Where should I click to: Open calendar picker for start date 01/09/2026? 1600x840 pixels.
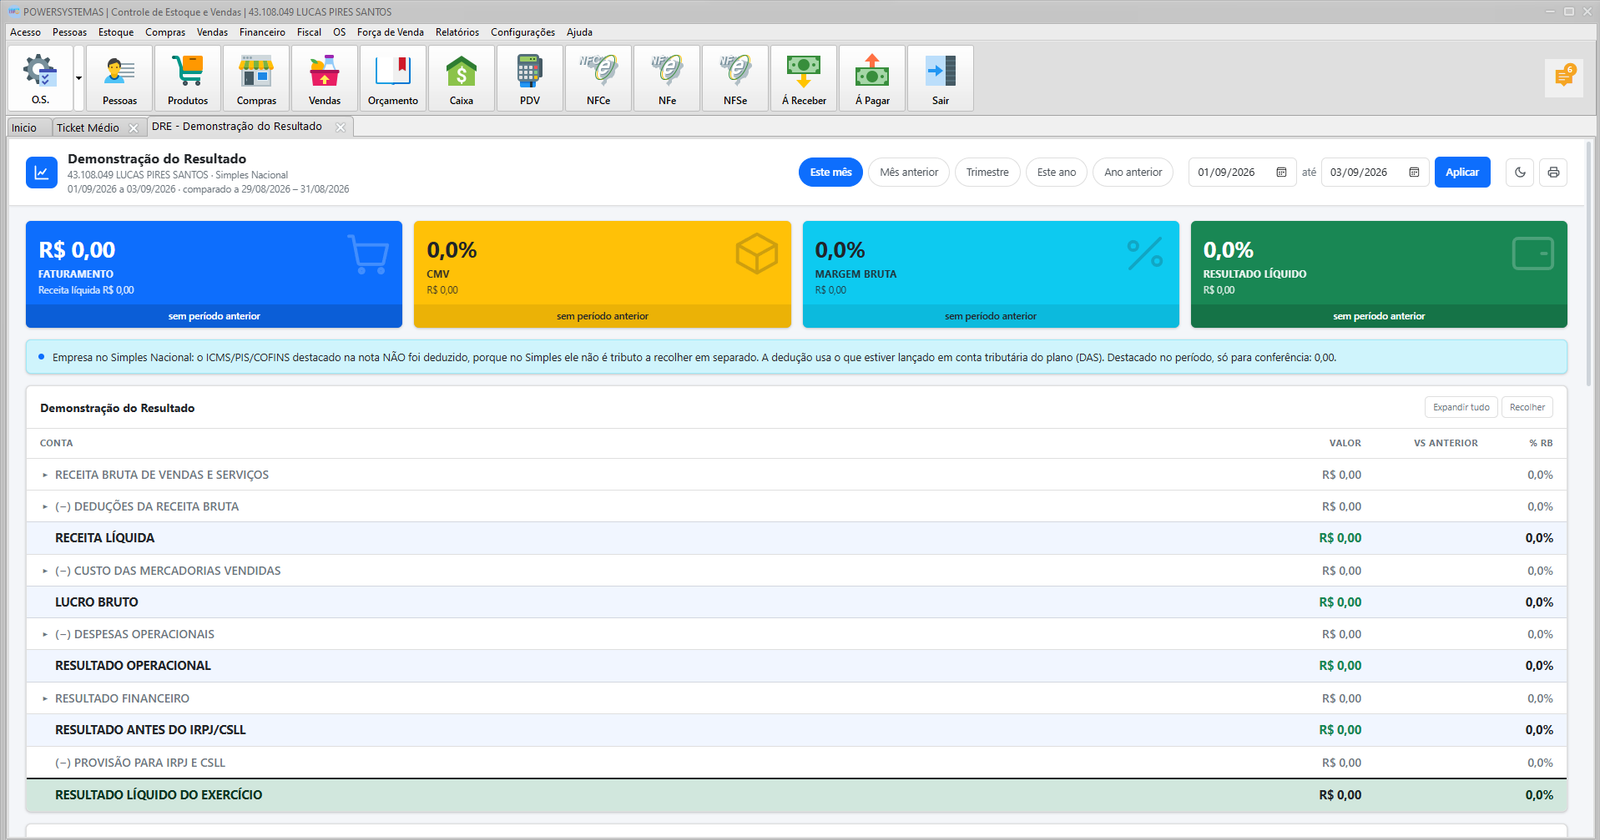pyautogui.click(x=1281, y=172)
